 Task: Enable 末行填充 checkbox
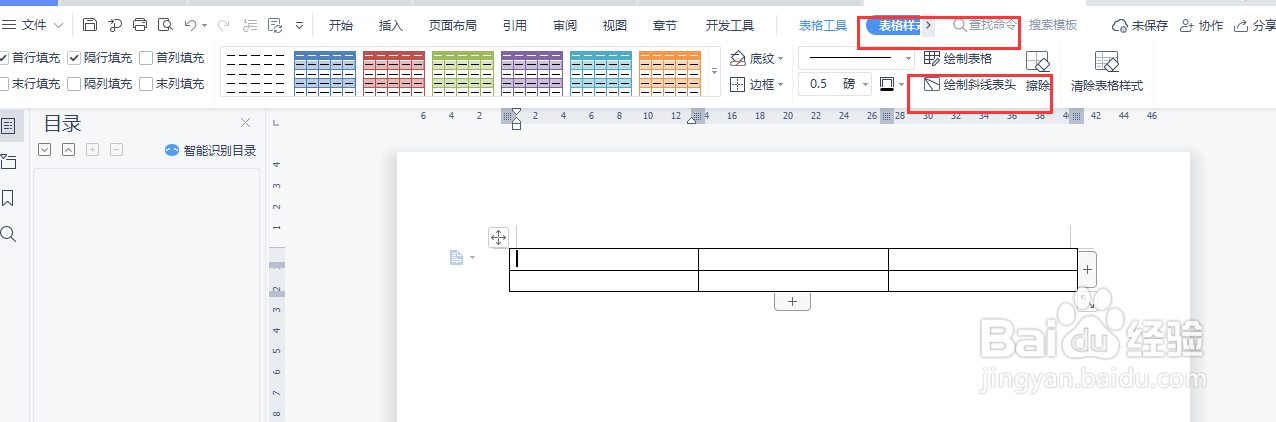[x=5, y=84]
